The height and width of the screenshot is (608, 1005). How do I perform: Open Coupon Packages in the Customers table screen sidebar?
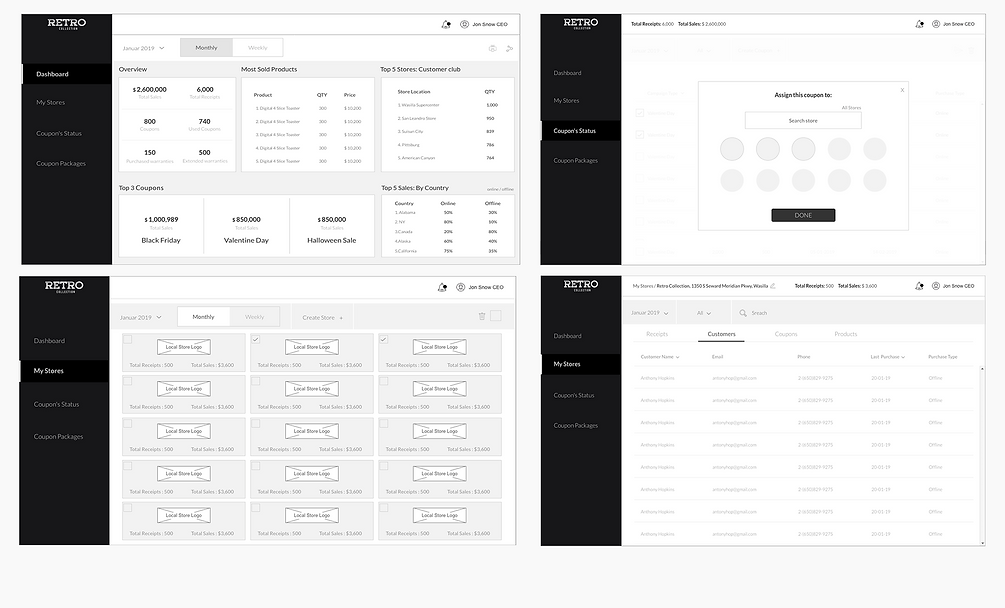coord(576,425)
